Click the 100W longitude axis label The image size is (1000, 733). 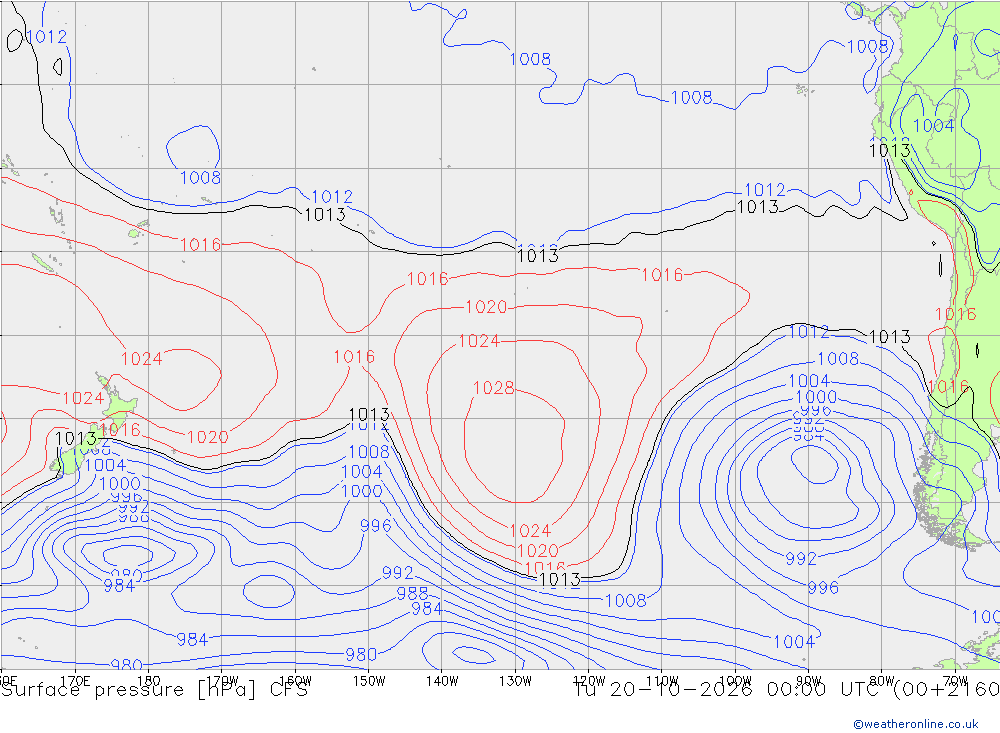pyautogui.click(x=735, y=681)
